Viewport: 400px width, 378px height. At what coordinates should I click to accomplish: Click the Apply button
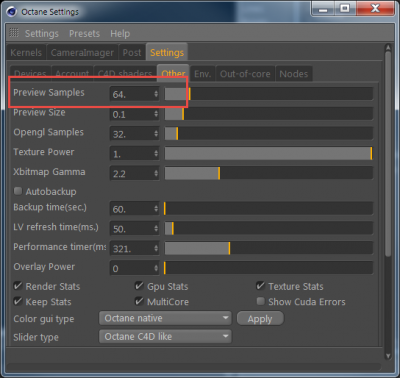[x=260, y=319]
